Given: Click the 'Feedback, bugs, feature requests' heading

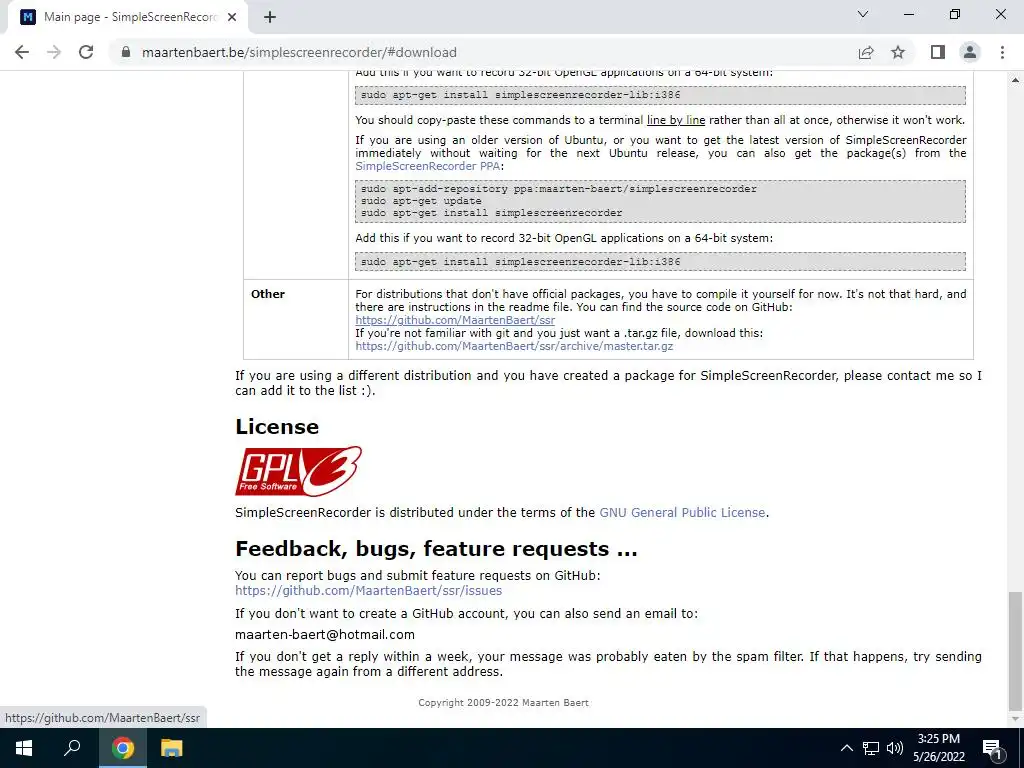Looking at the screenshot, I should (x=436, y=549).
